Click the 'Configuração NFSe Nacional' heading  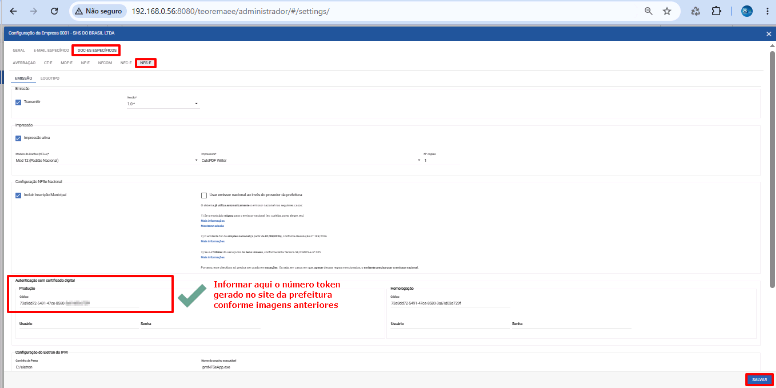tap(39, 182)
